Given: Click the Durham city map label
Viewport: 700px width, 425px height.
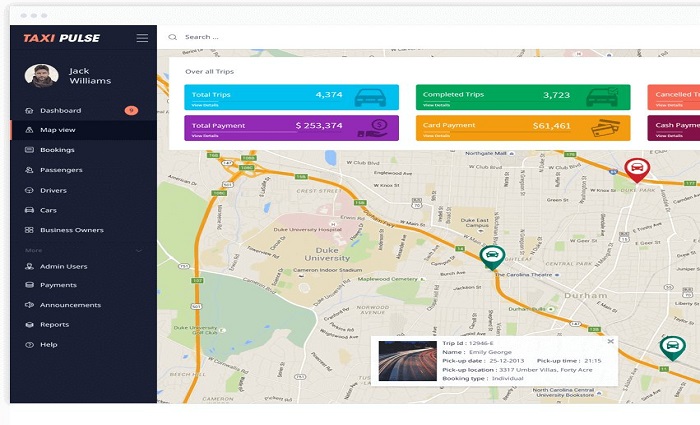Looking at the screenshot, I should [x=586, y=296].
